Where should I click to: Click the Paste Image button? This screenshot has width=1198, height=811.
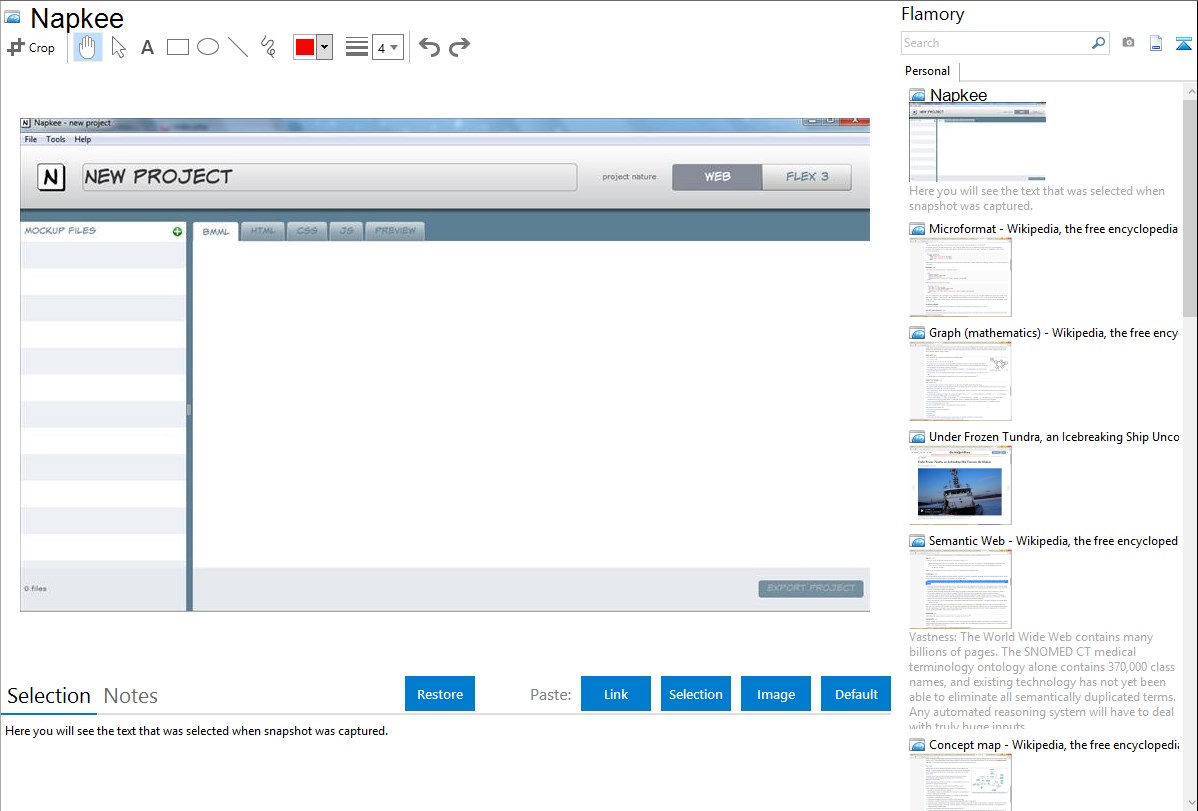click(x=775, y=694)
